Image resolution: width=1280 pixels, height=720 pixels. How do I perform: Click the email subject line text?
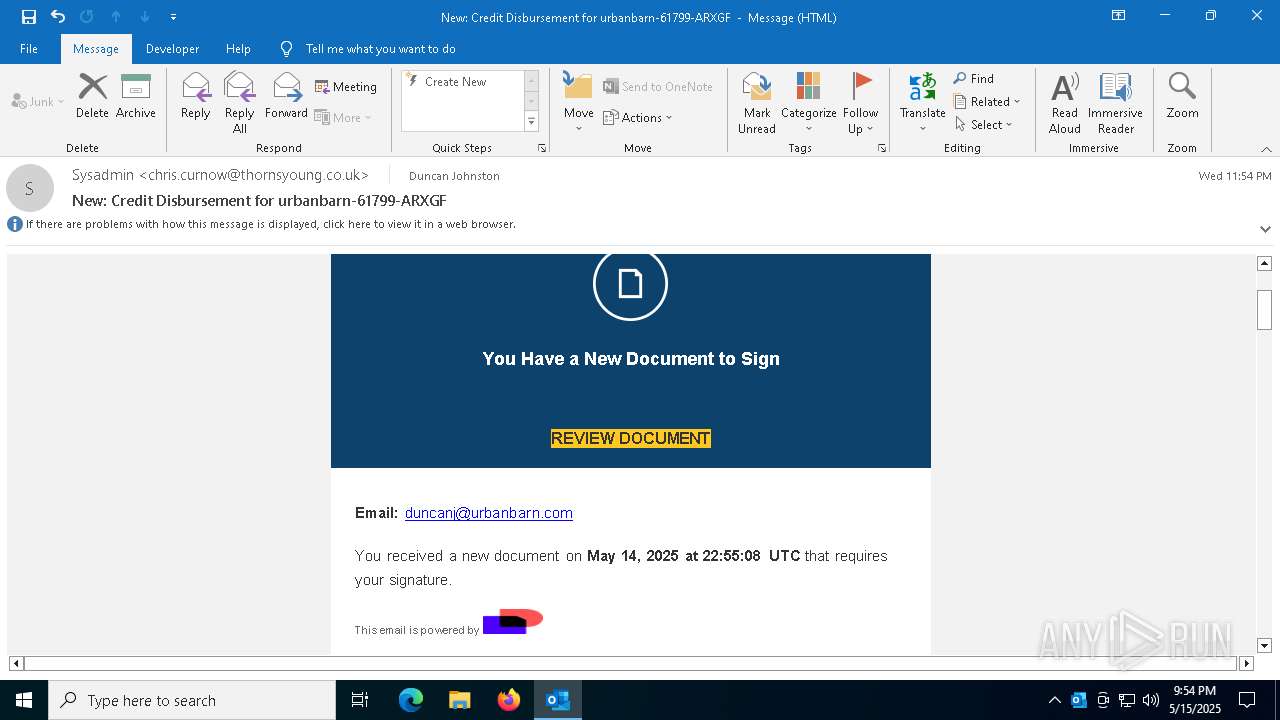click(259, 200)
